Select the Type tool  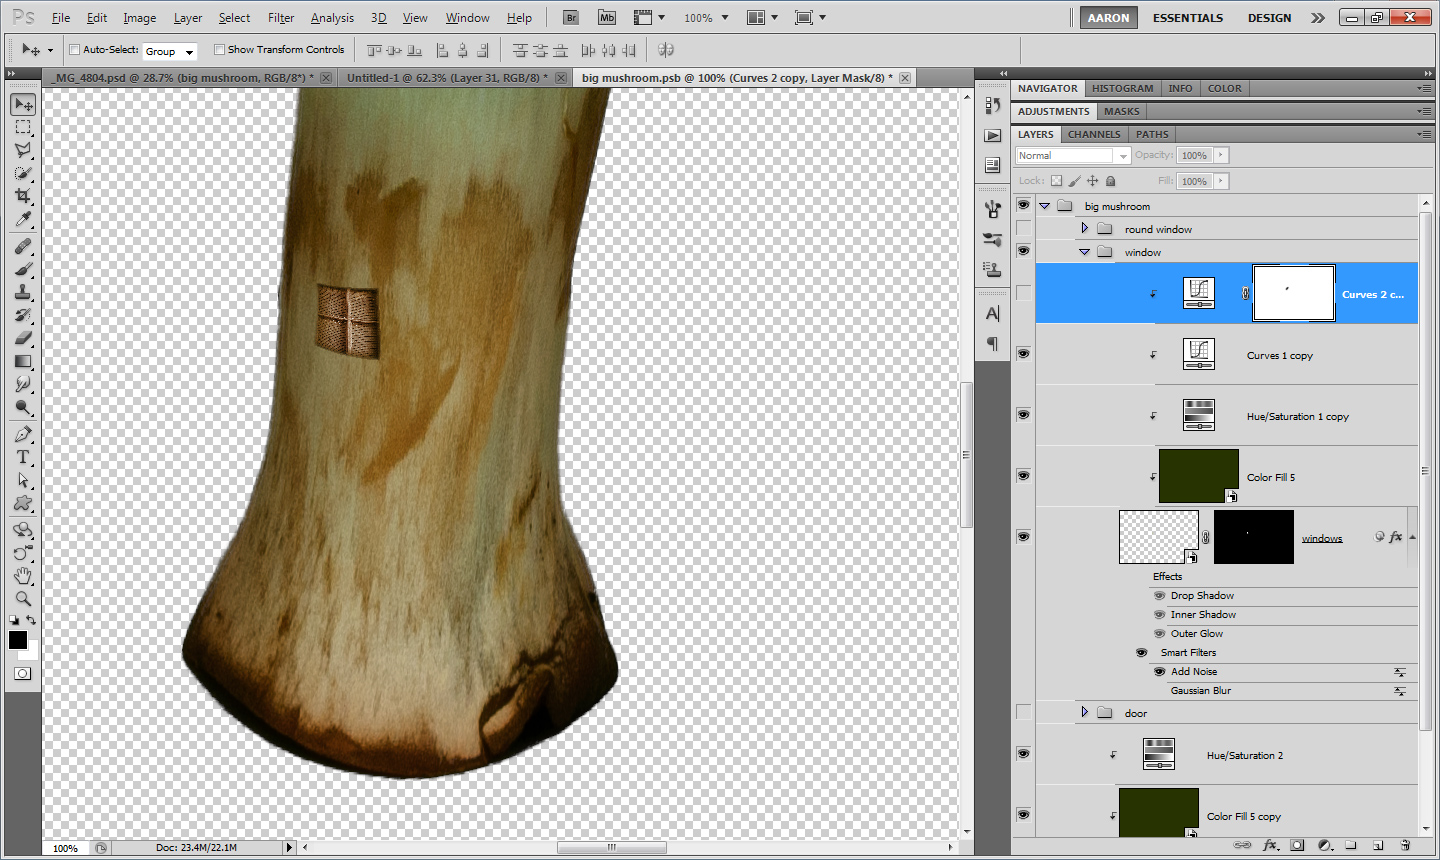click(23, 457)
